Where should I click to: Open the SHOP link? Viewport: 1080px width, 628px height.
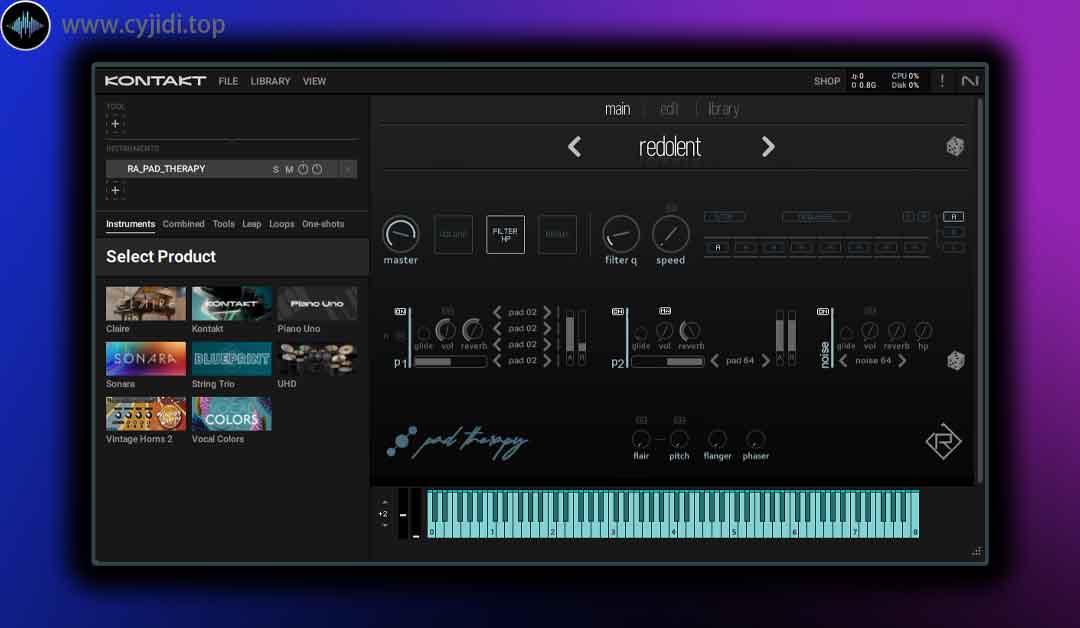(827, 81)
